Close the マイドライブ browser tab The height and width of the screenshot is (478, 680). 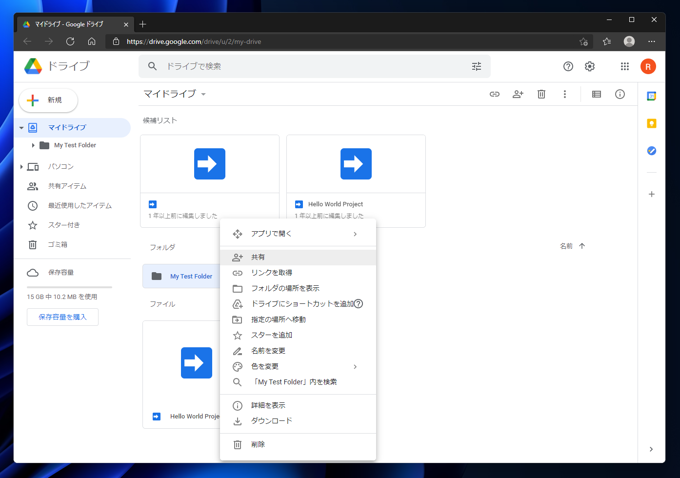pos(126,25)
